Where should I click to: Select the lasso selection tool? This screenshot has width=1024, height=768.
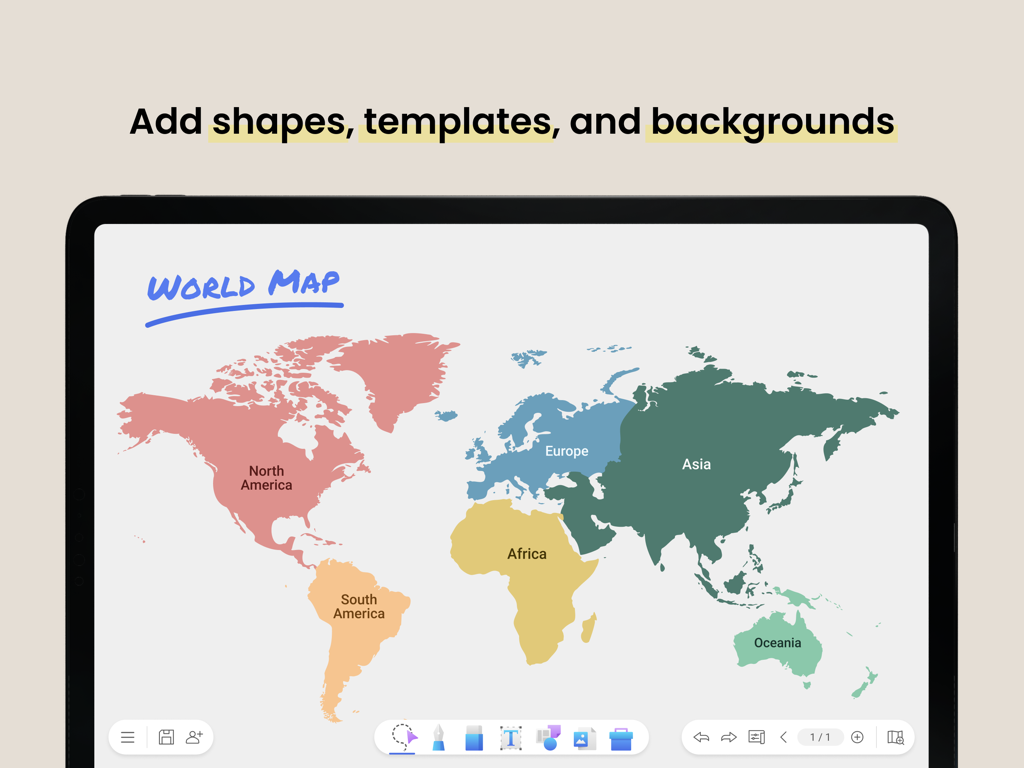point(401,737)
